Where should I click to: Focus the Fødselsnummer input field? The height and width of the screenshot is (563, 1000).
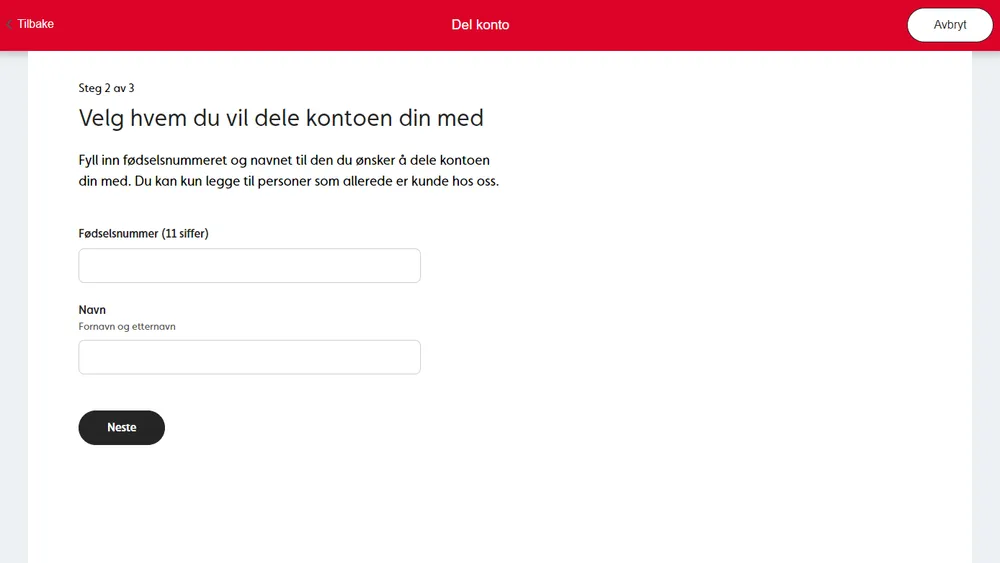[x=249, y=266]
